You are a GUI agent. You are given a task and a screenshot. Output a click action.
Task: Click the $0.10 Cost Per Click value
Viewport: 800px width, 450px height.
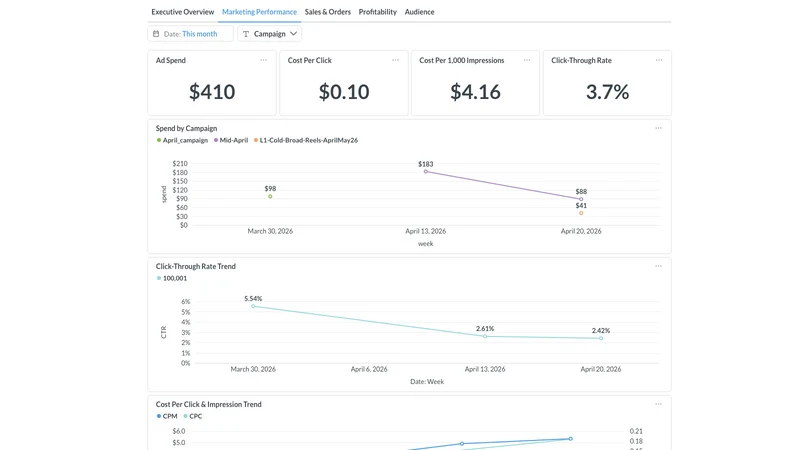[x=343, y=92]
